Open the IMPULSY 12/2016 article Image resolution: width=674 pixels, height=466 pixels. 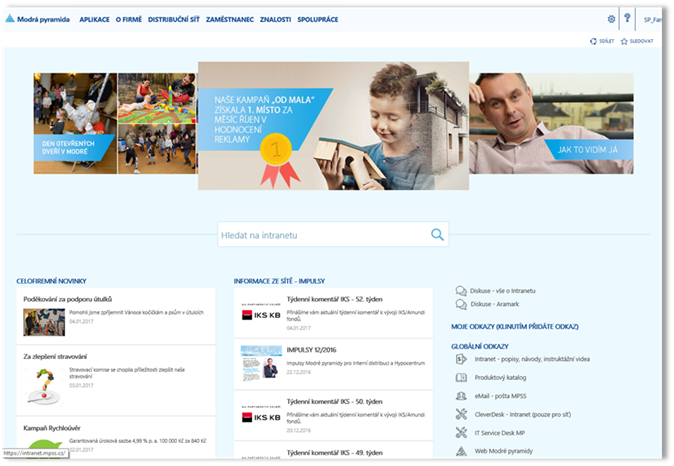pos(312,350)
